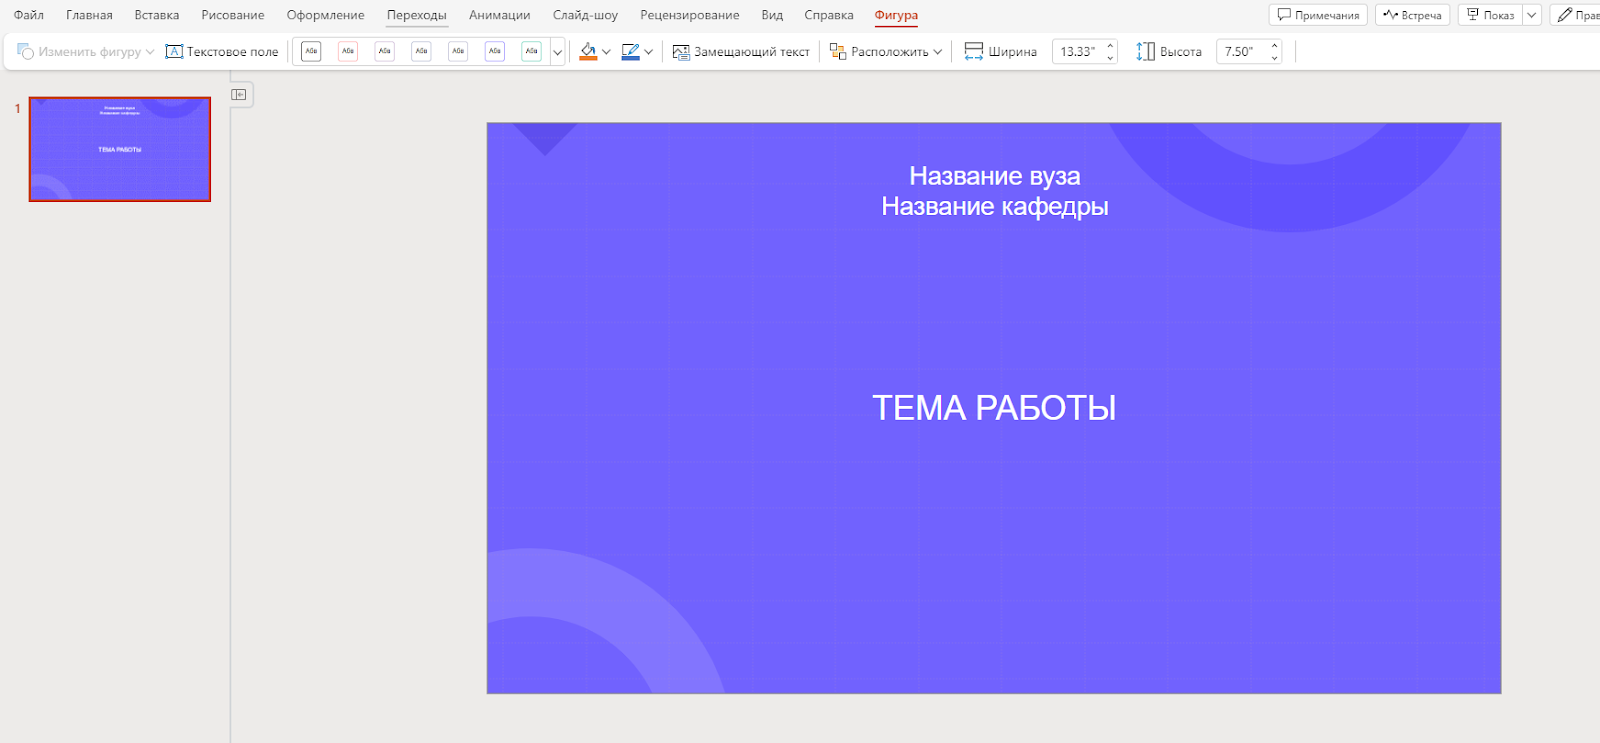Collapse the slide thumbnail pane
Viewport: 1600px width, 743px height.
239,94
